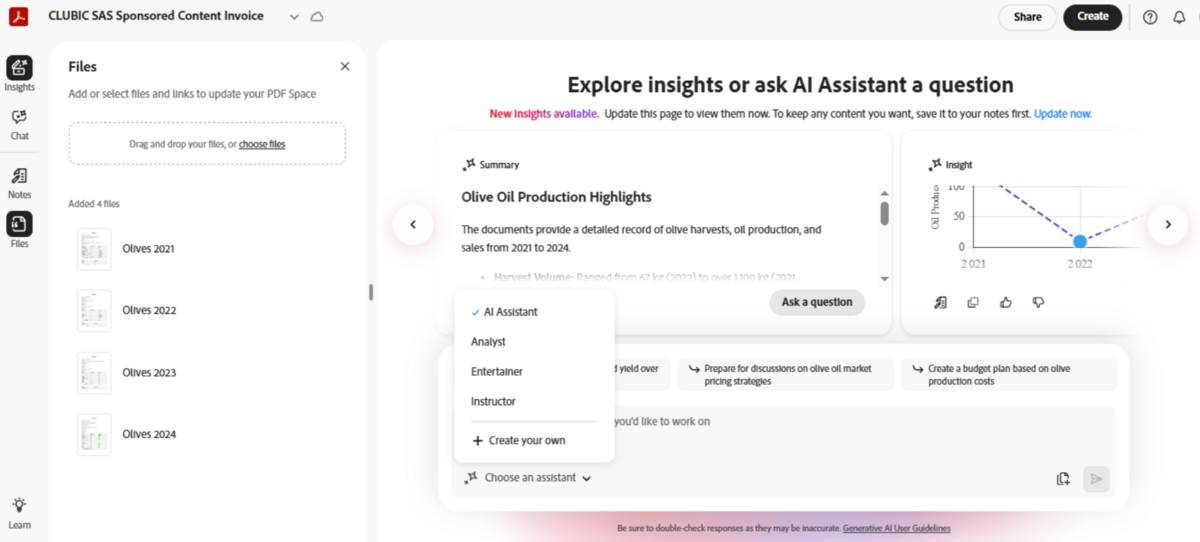This screenshot has width=1200, height=542.
Task: Click the Ask a question button
Action: (x=816, y=302)
